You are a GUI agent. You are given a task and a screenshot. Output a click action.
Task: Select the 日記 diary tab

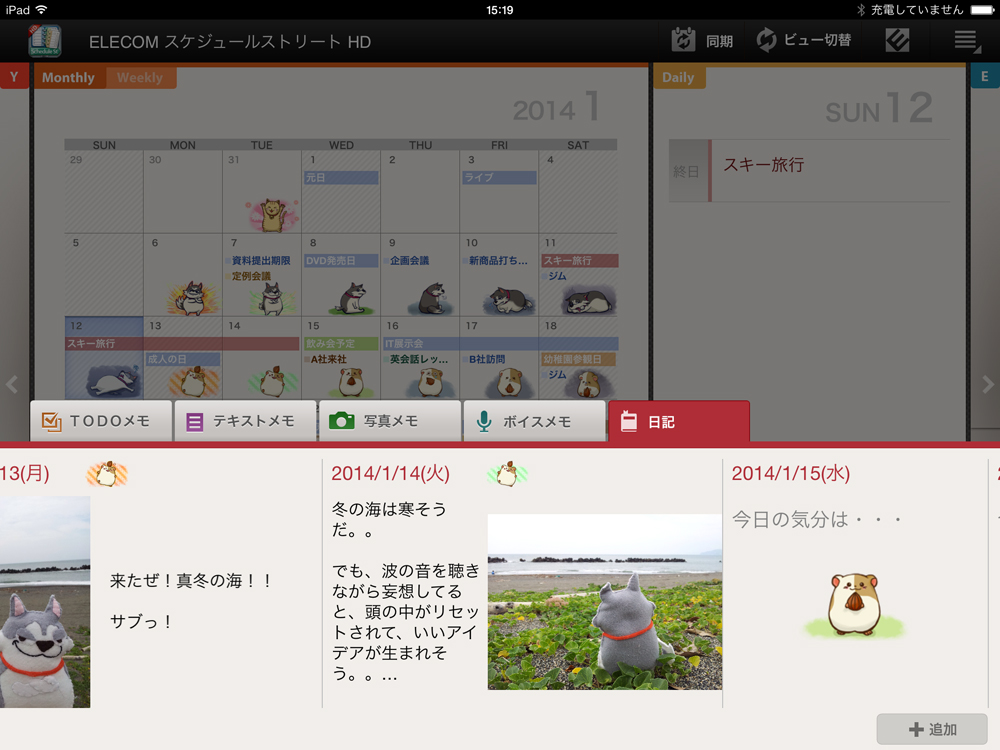coord(679,421)
